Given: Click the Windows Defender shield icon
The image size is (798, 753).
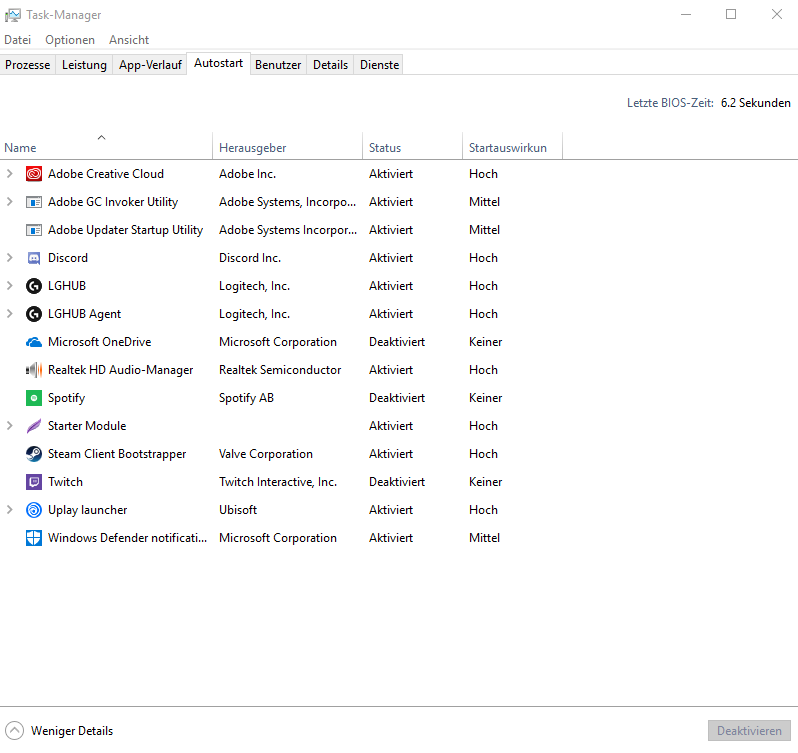Looking at the screenshot, I should coord(34,538).
